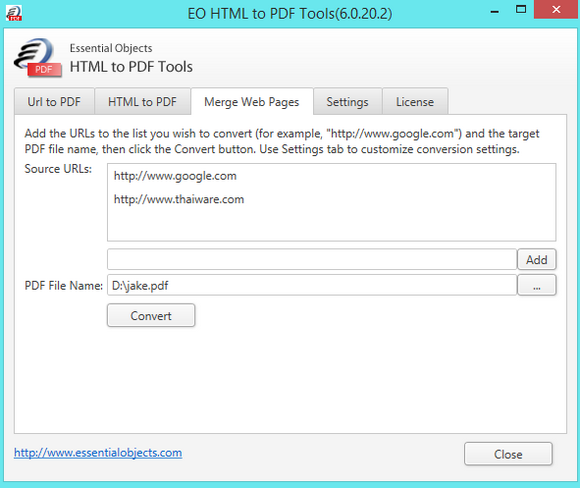This screenshot has height=488, width=580.
Task: Maximize the EO HTML to PDF window
Action: pyautogui.click(x=521, y=10)
